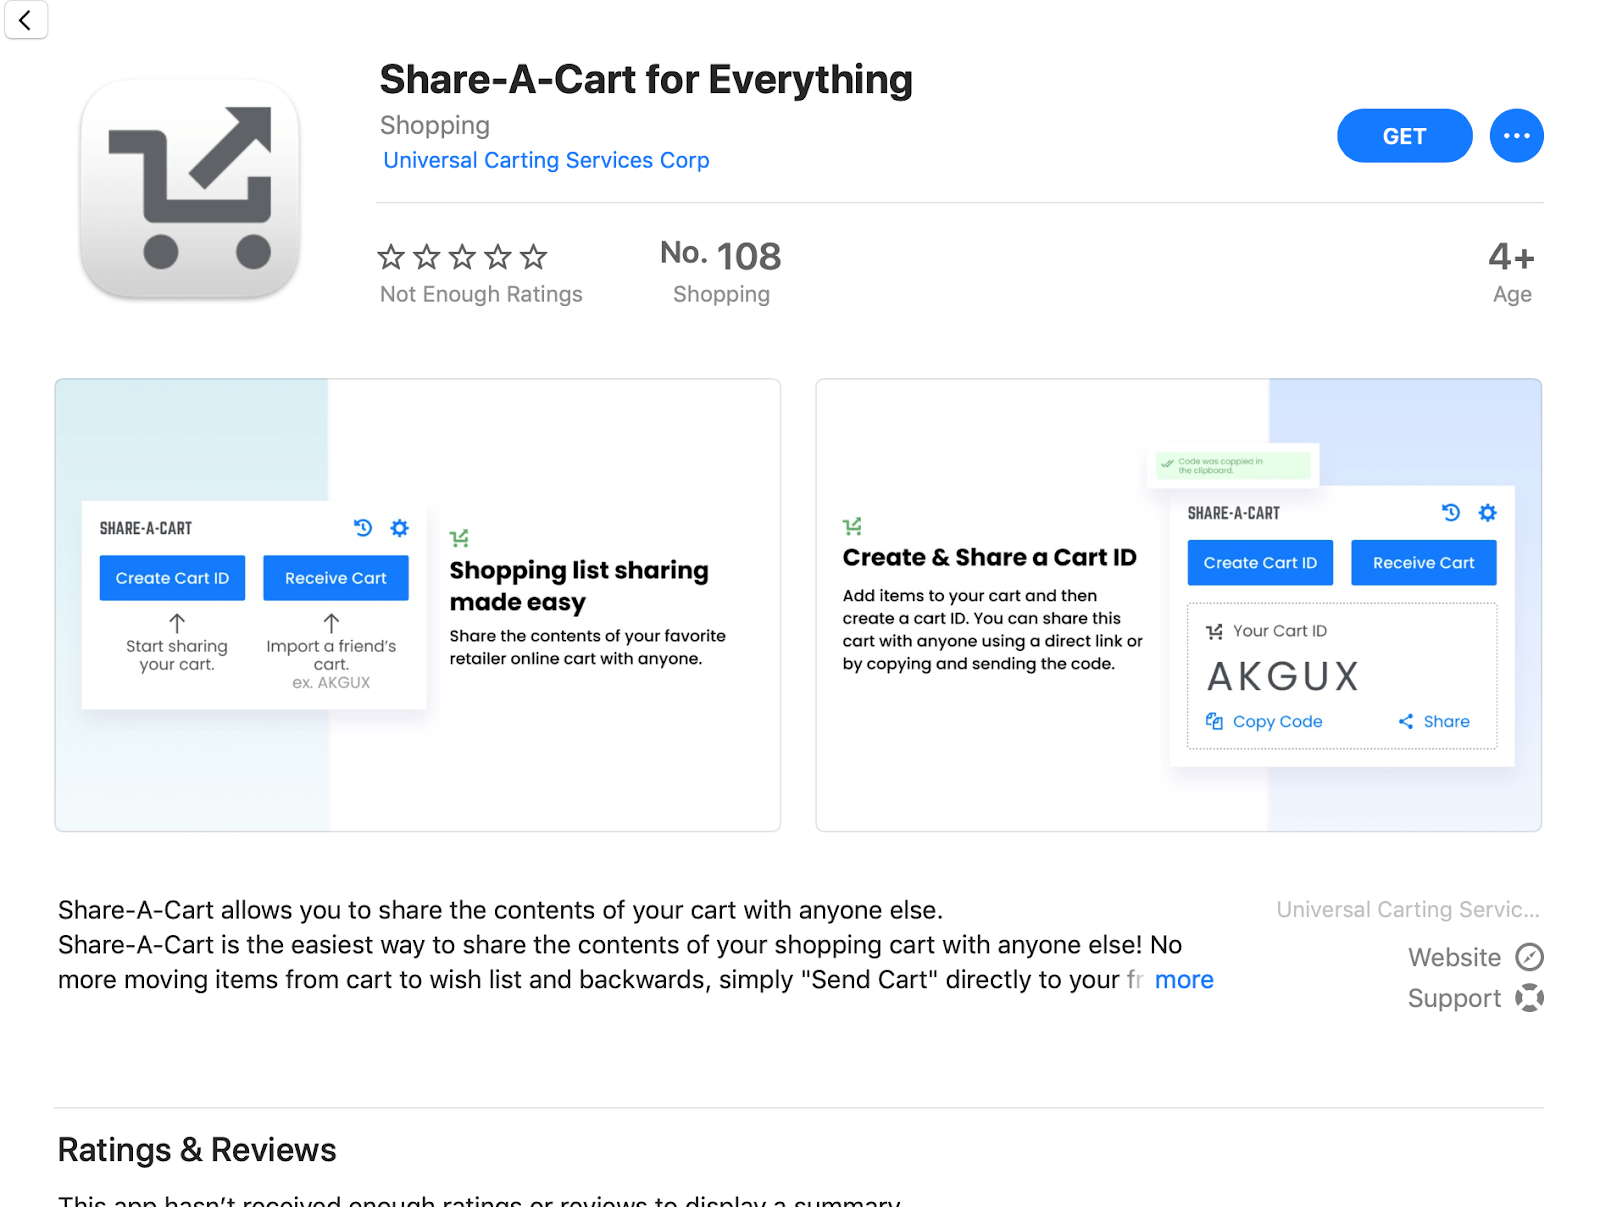This screenshot has height=1207, width=1600.
Task: Click the No. 108 Shopping ranking
Action: (721, 272)
